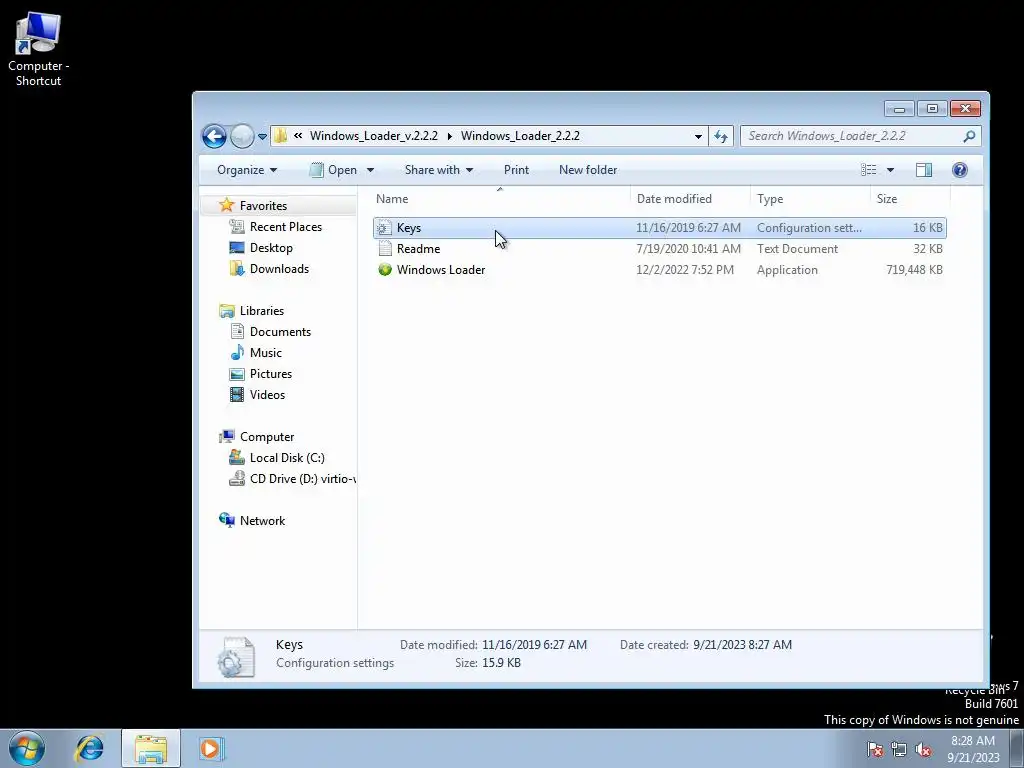Click the Date modified value in details pane

(534, 645)
